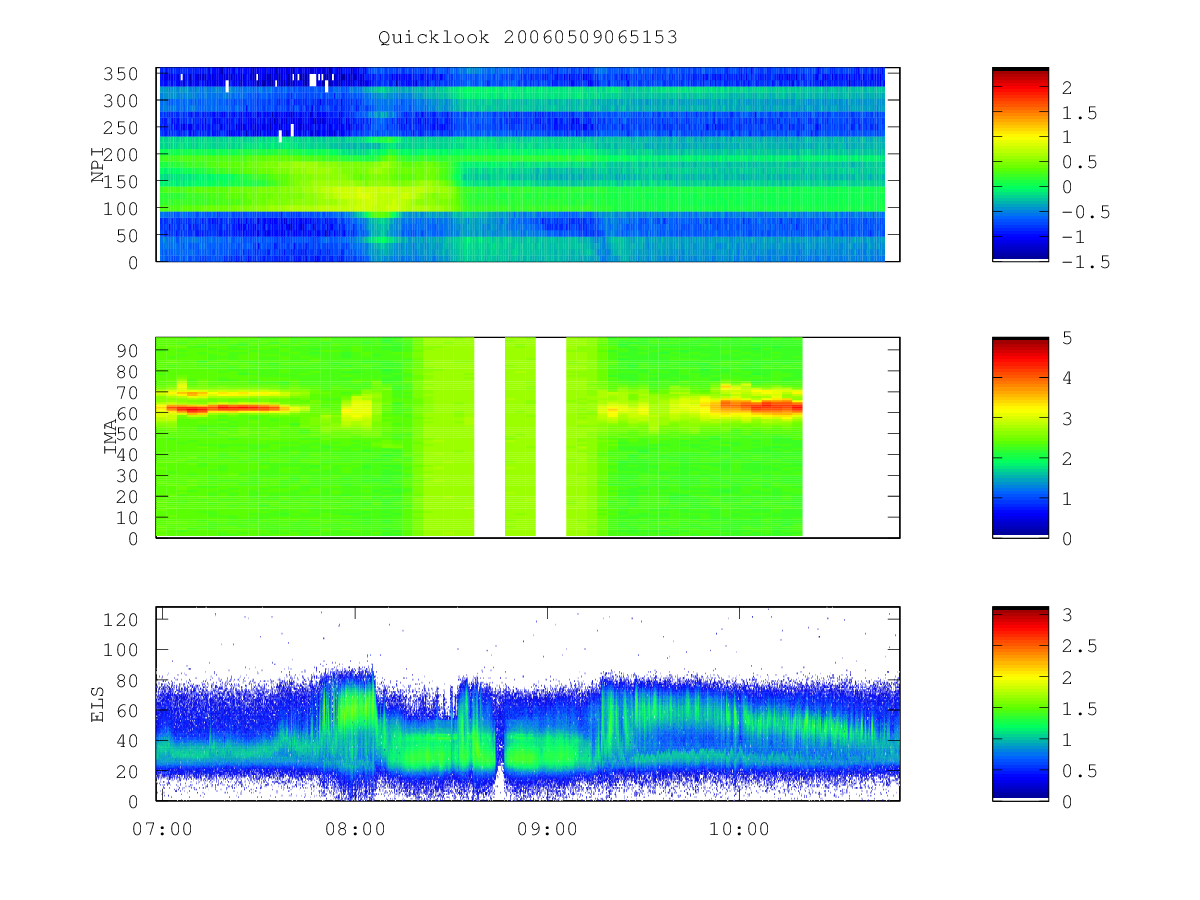Click the NPI spectrogram panel
This screenshot has height=900, width=1200.
point(528,165)
